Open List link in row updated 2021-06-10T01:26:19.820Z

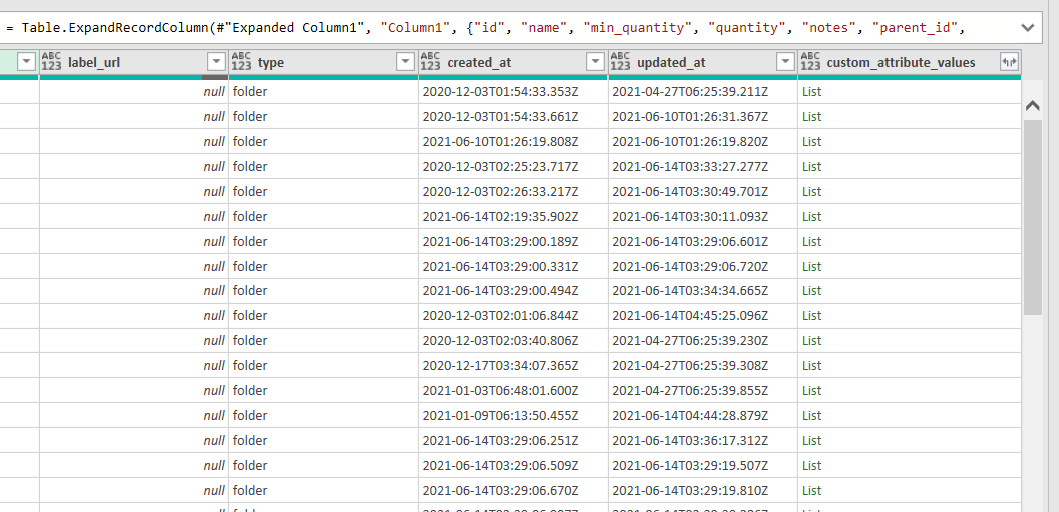(811, 141)
